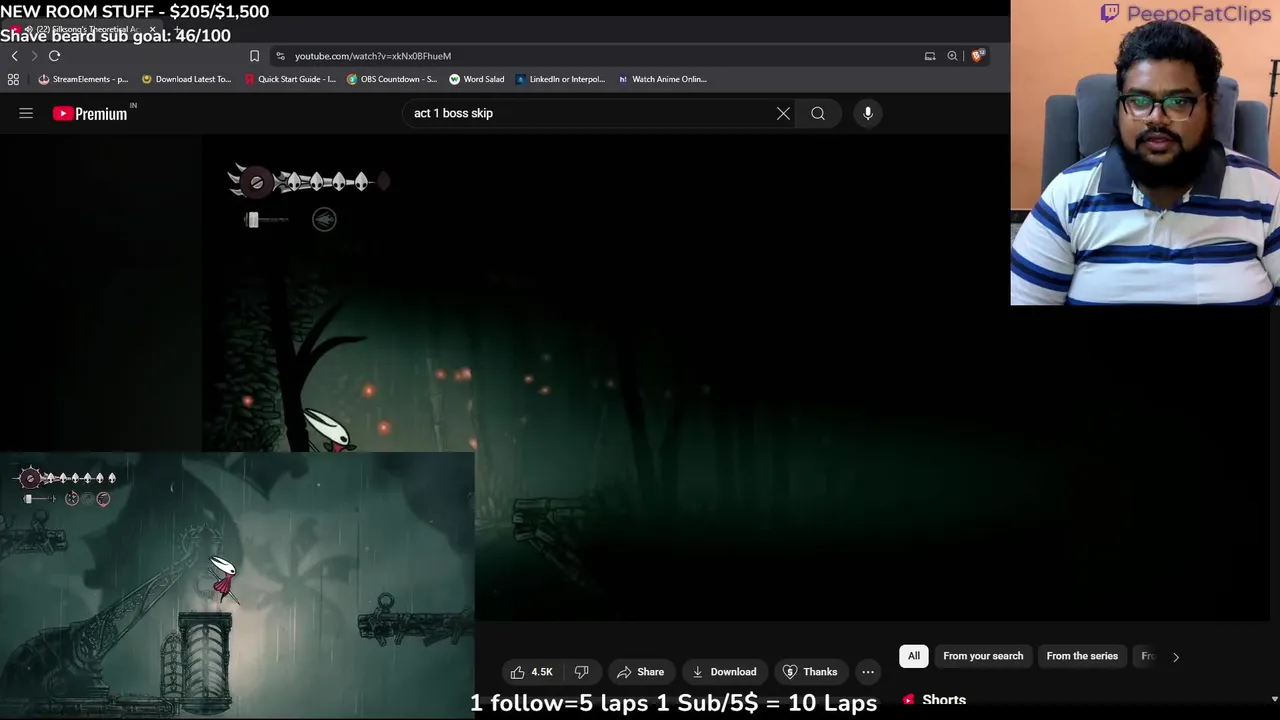Viewport: 1280px width, 720px height.
Task: Click the YouTube search magnifier button
Action: pyautogui.click(x=818, y=114)
